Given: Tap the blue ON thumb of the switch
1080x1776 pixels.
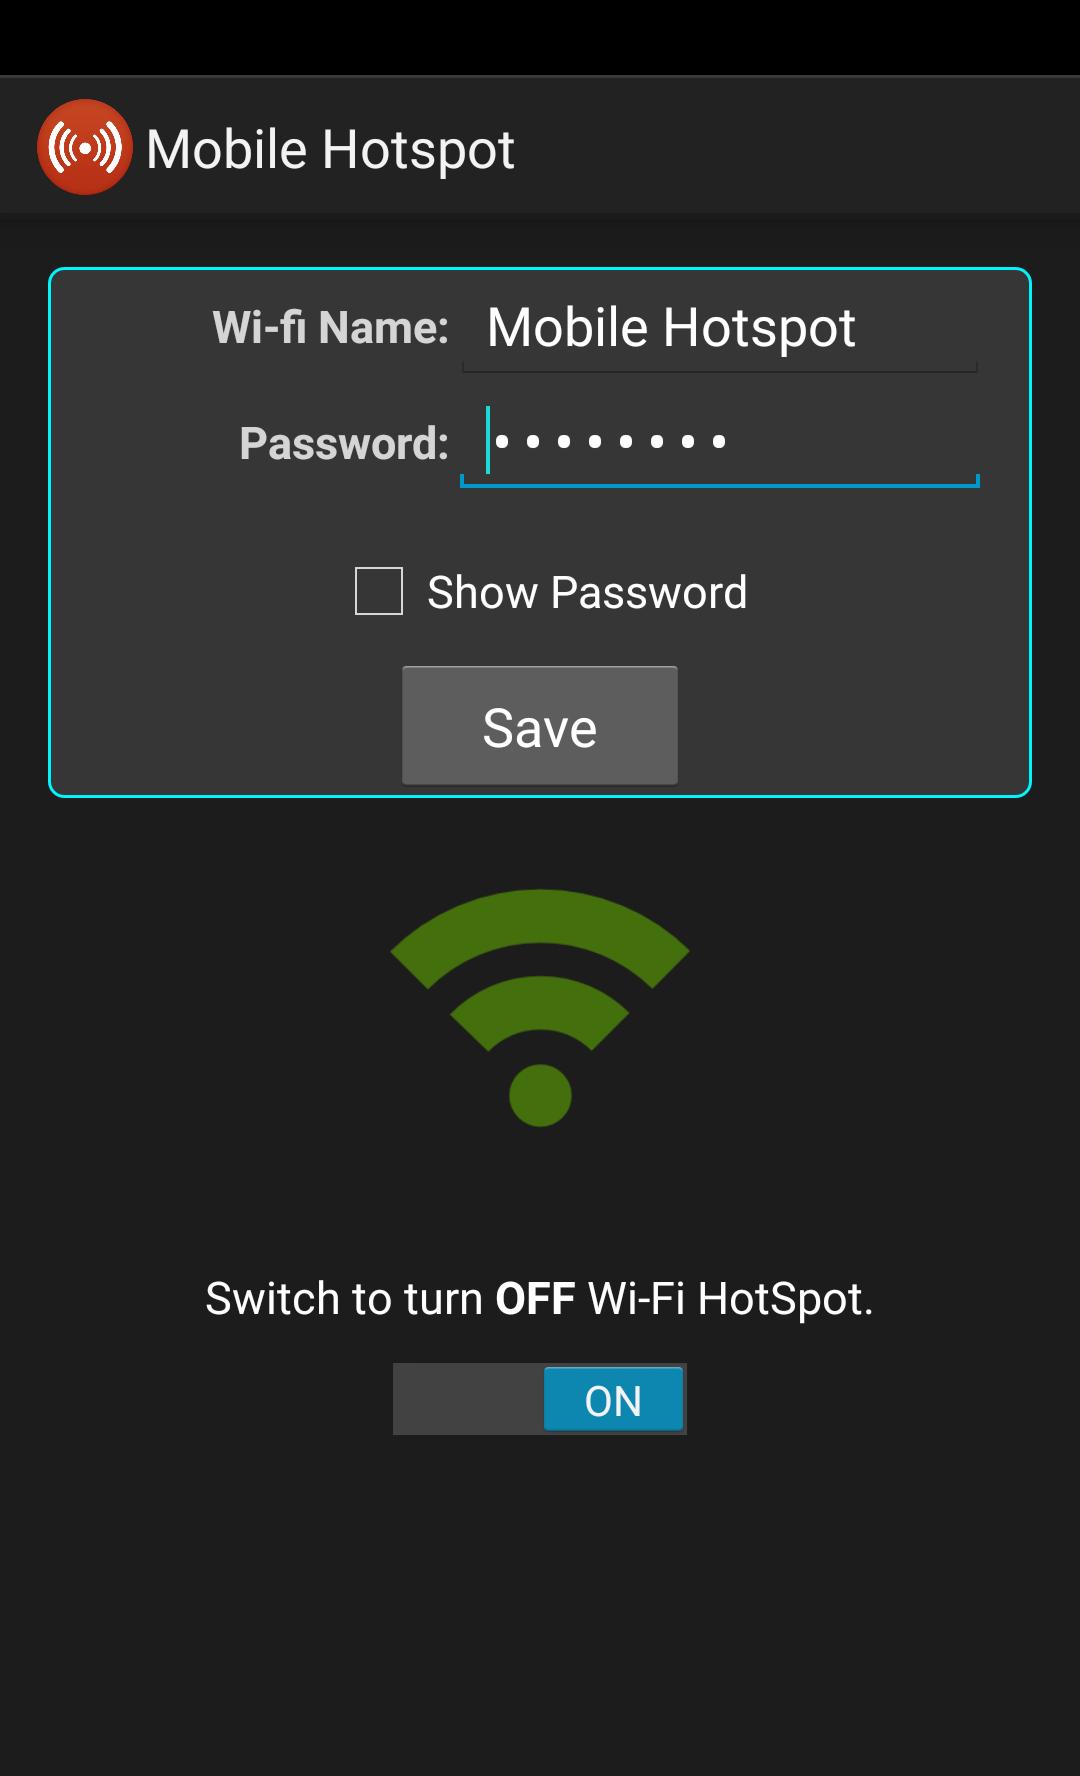Looking at the screenshot, I should [613, 1399].
